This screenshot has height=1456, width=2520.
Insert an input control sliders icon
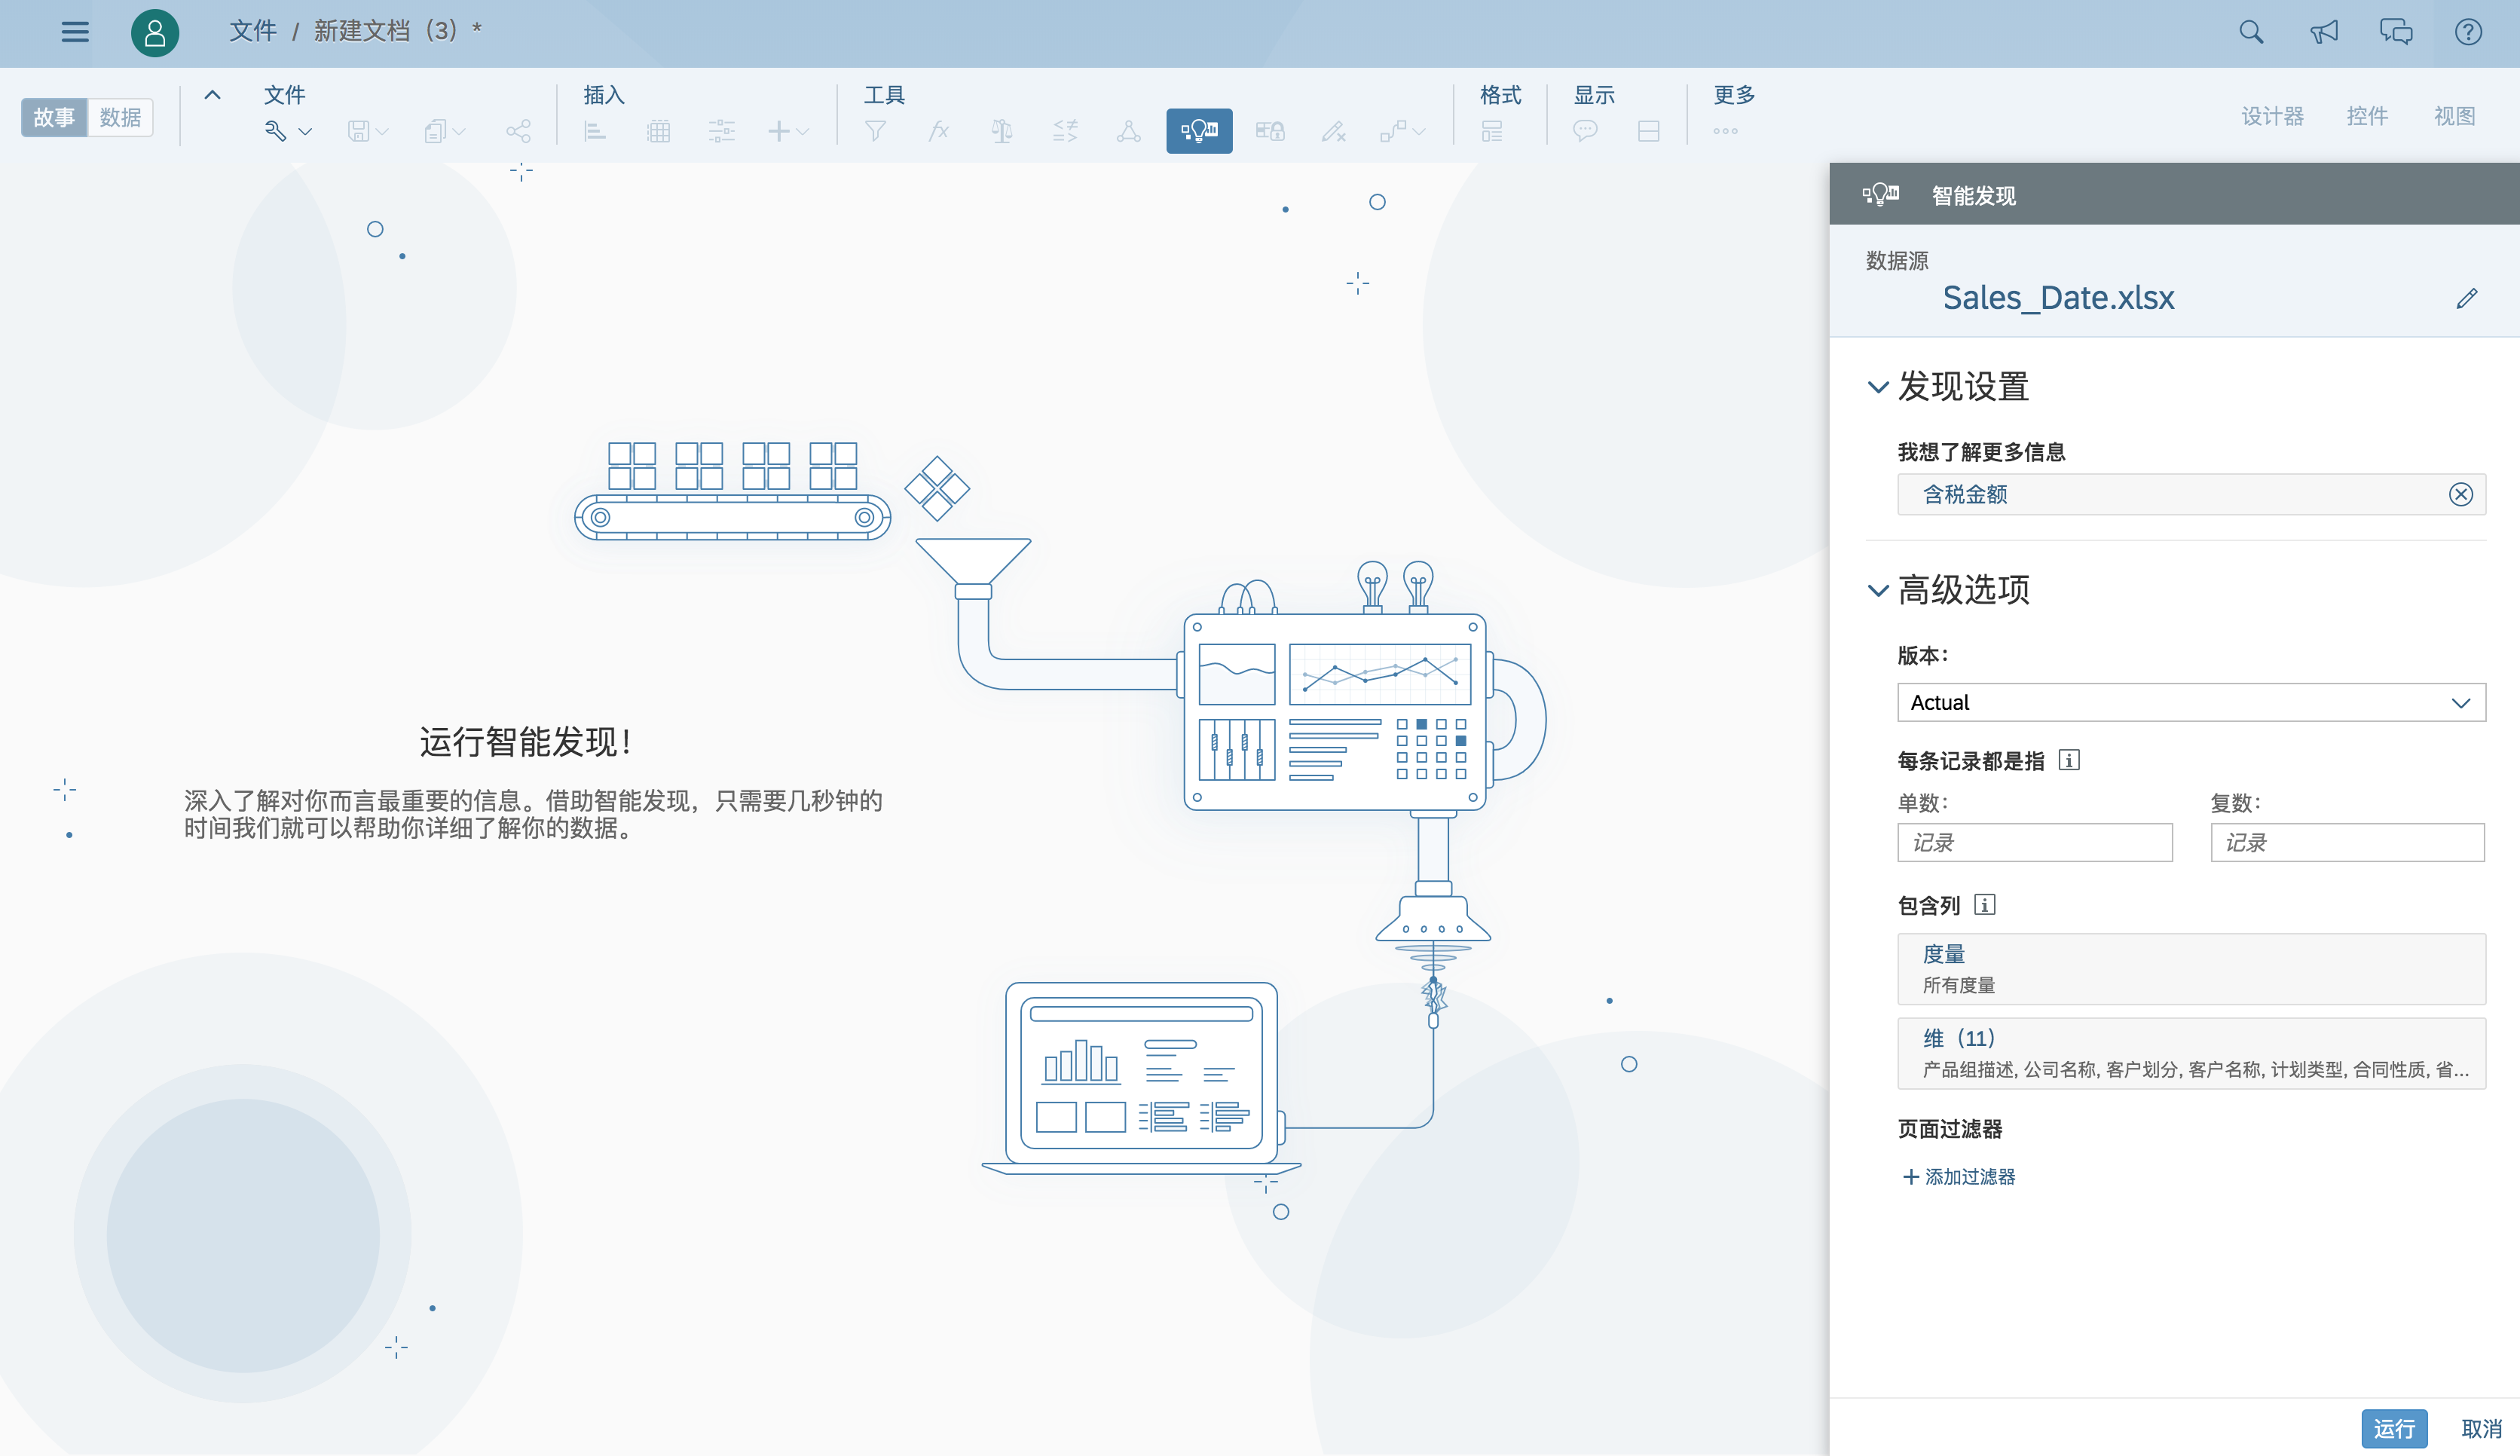coord(721,131)
